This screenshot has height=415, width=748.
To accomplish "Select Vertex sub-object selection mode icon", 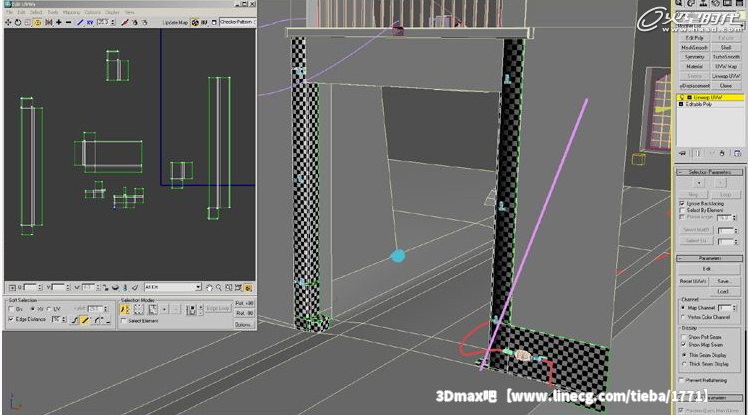I will pyautogui.click(x=125, y=309).
